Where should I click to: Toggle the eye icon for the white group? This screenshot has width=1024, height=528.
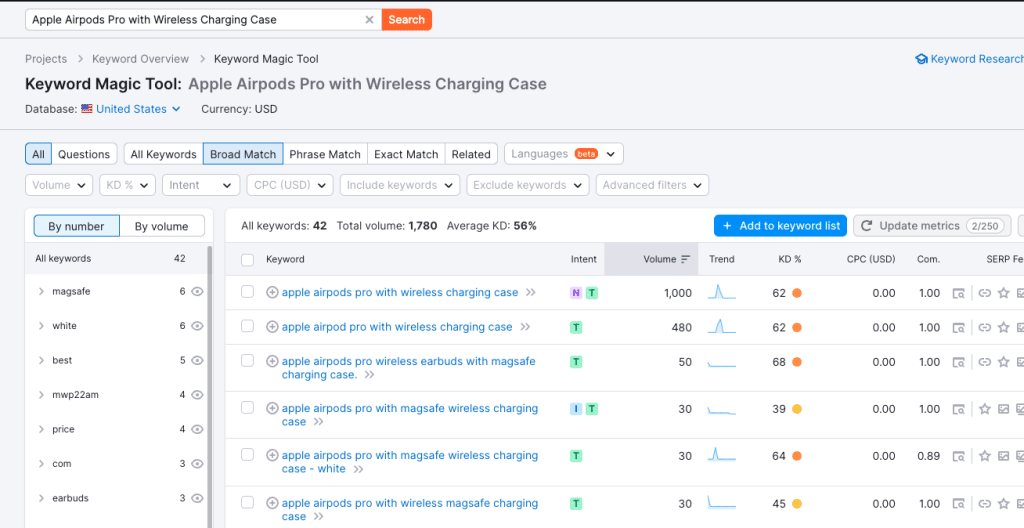click(197, 326)
